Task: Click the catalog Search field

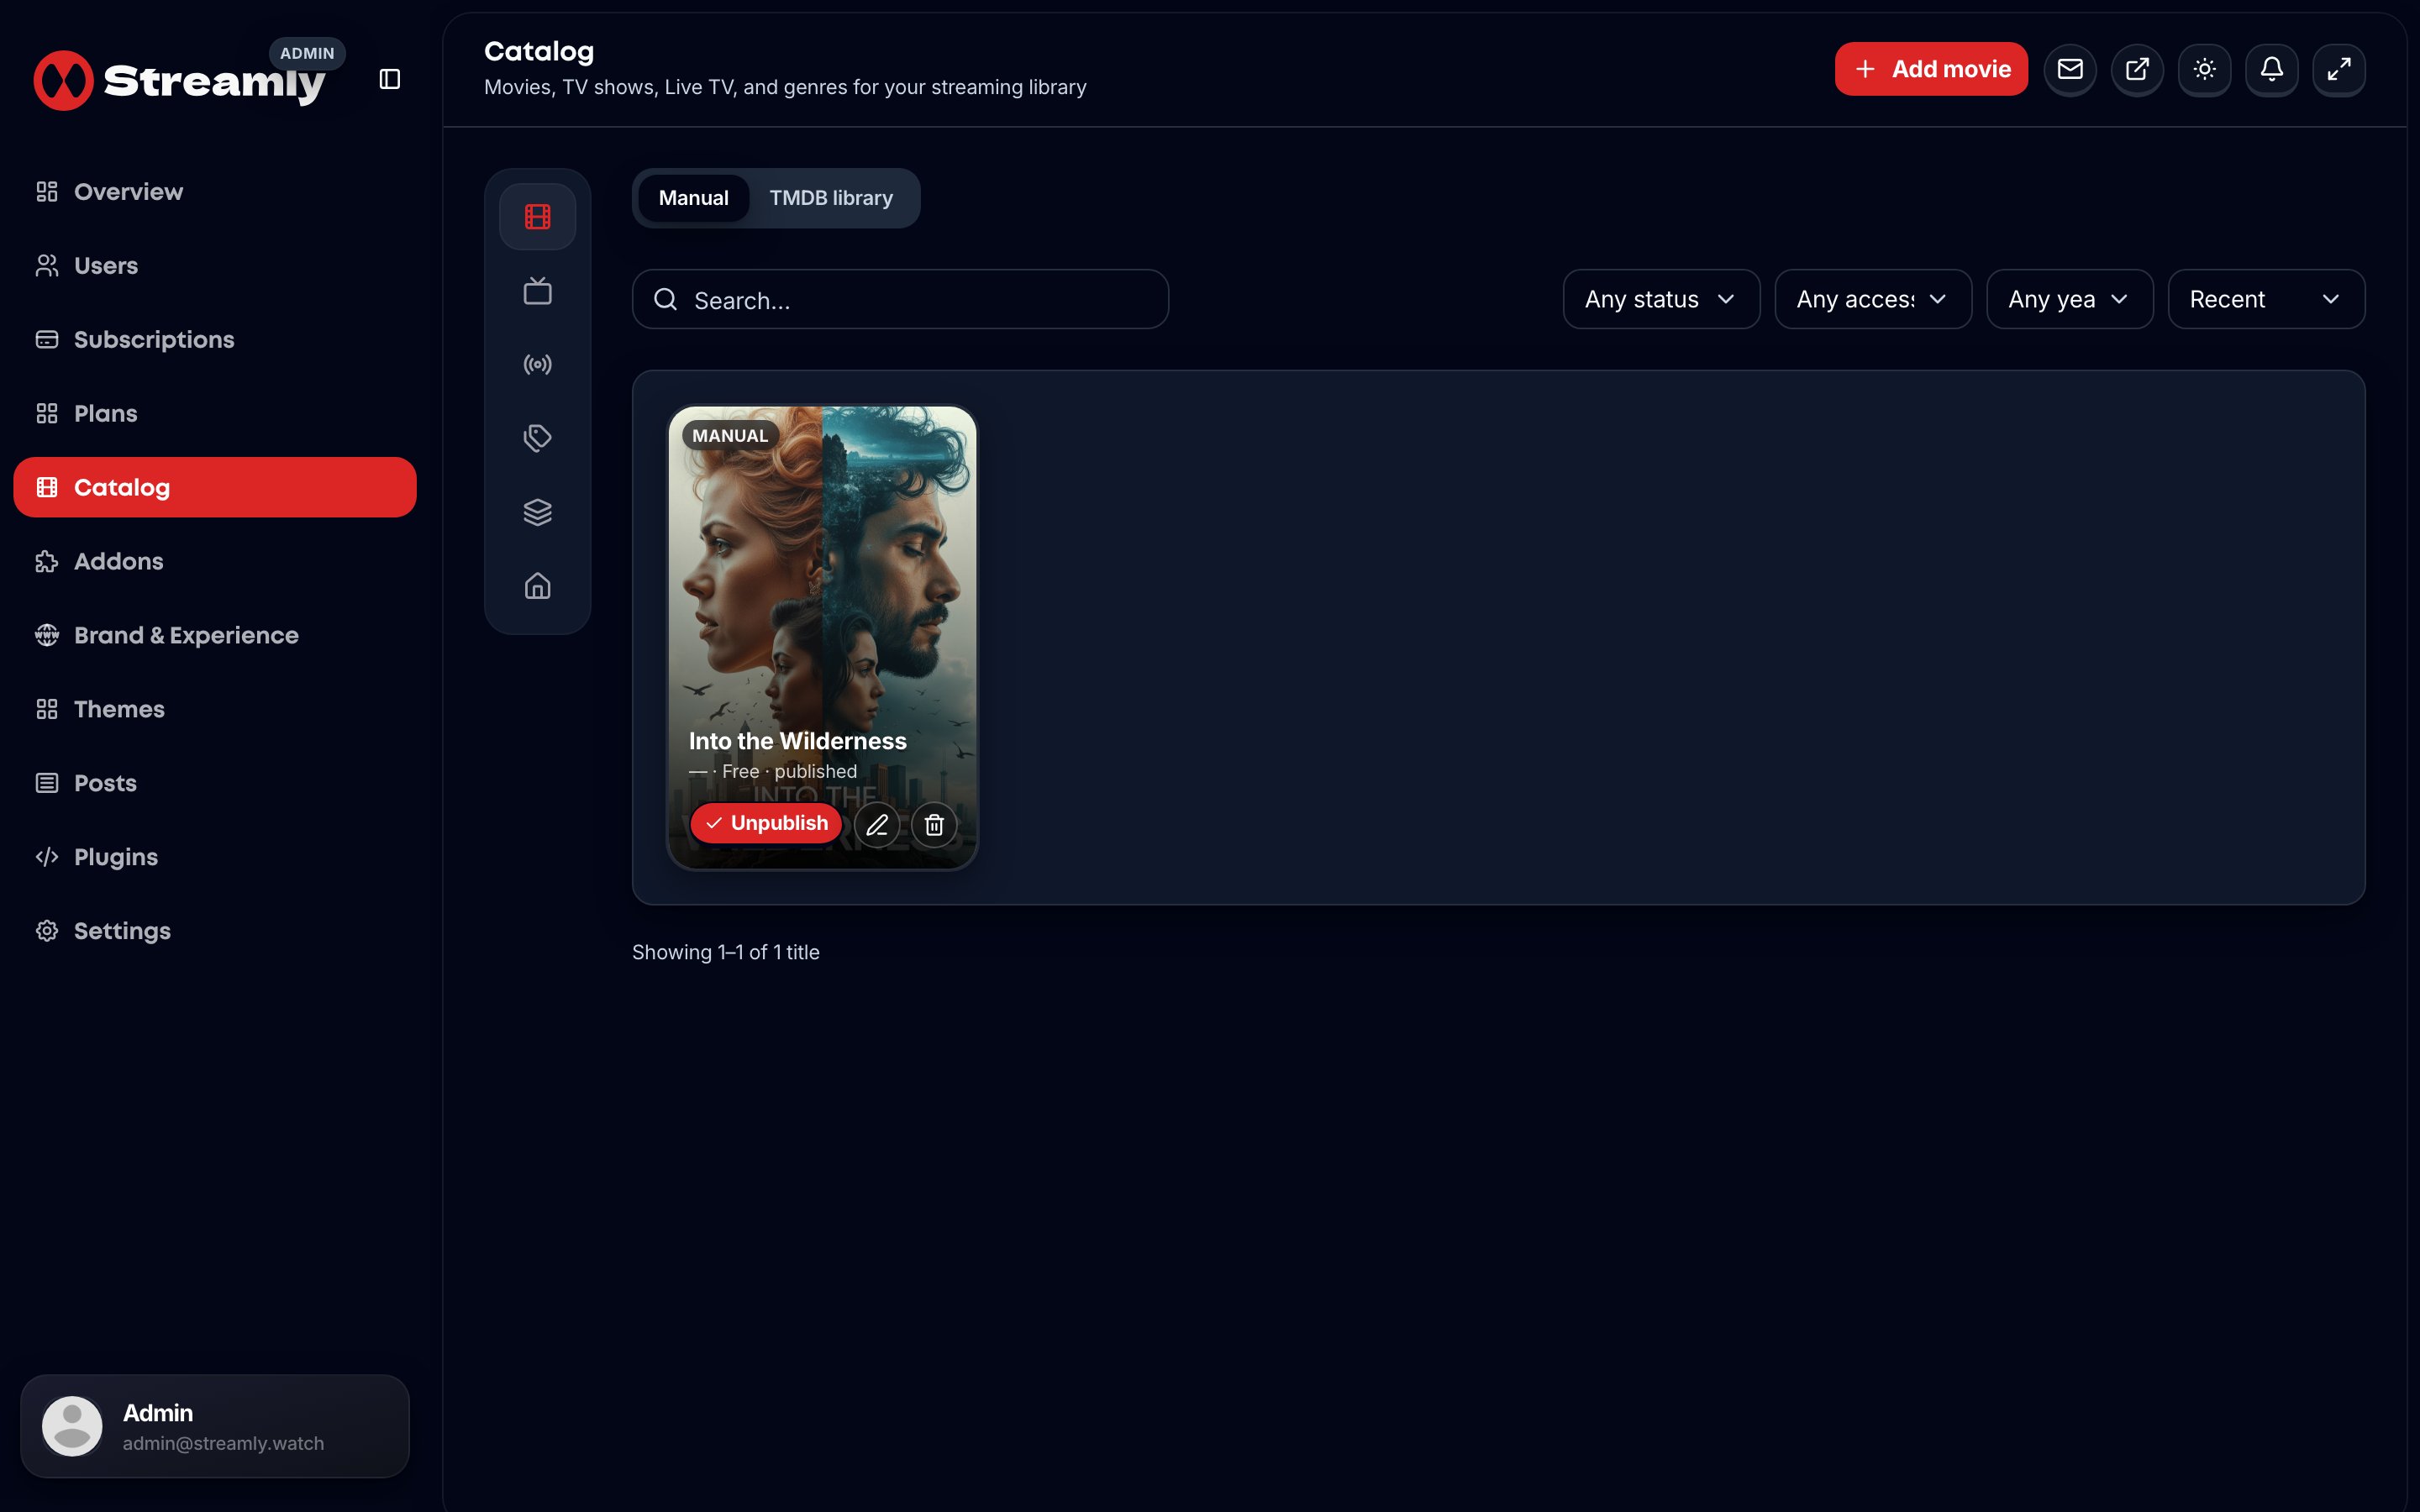Action: point(900,299)
